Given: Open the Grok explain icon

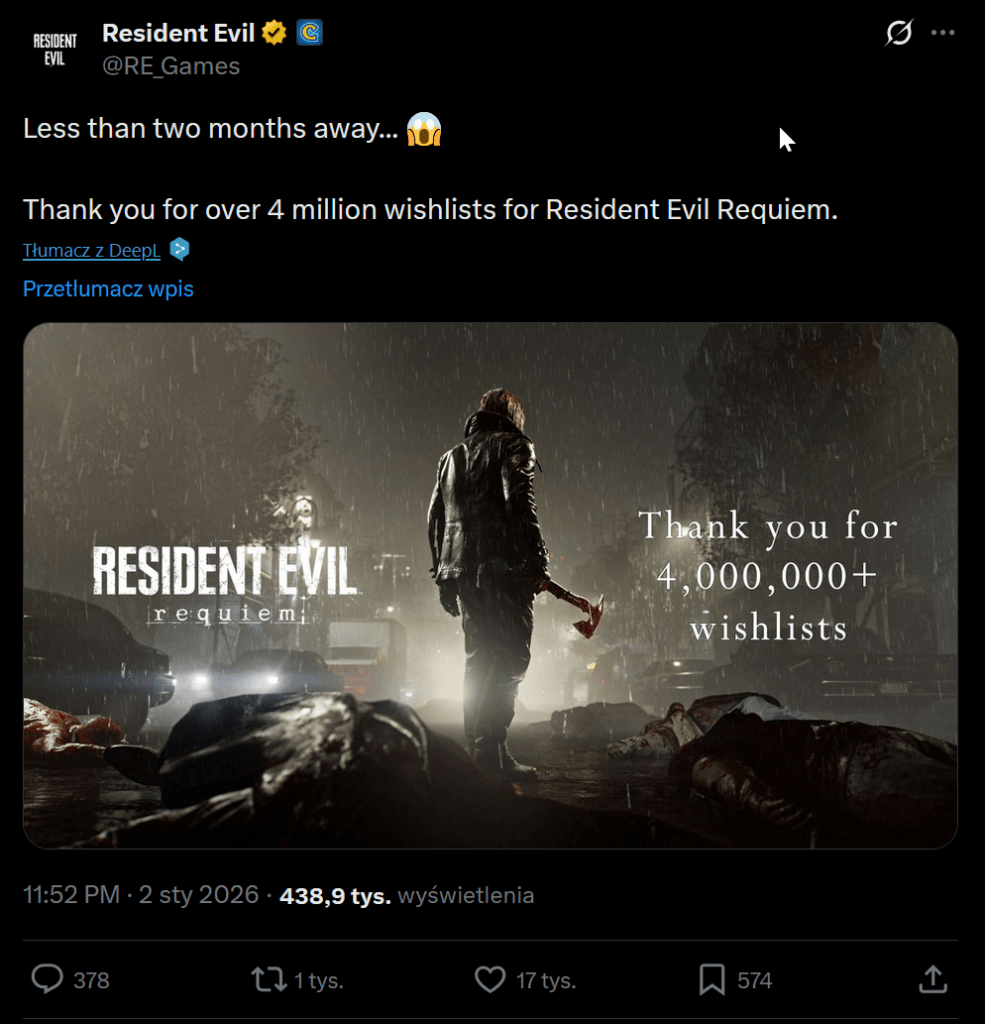Looking at the screenshot, I should point(899,34).
